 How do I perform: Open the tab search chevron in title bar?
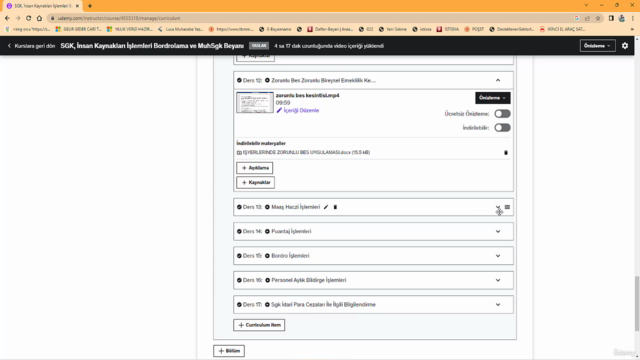point(586,5)
